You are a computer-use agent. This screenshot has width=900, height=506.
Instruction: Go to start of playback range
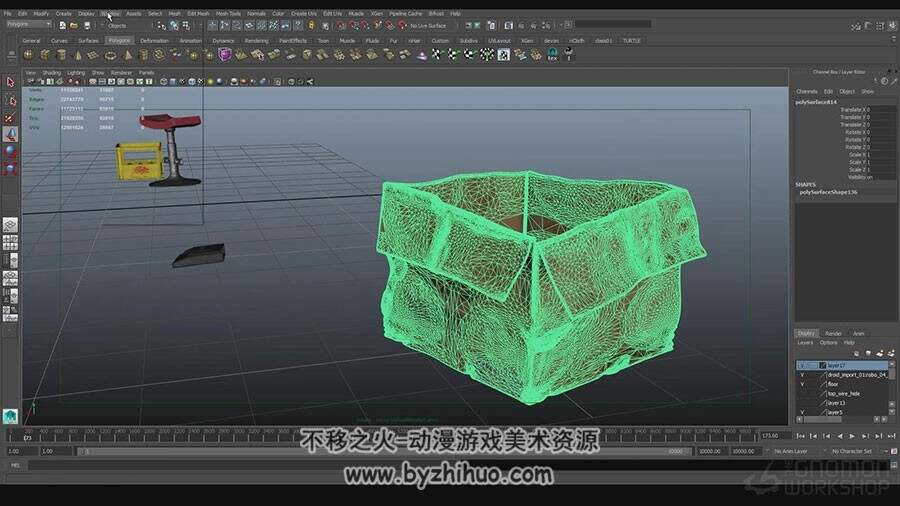point(801,436)
